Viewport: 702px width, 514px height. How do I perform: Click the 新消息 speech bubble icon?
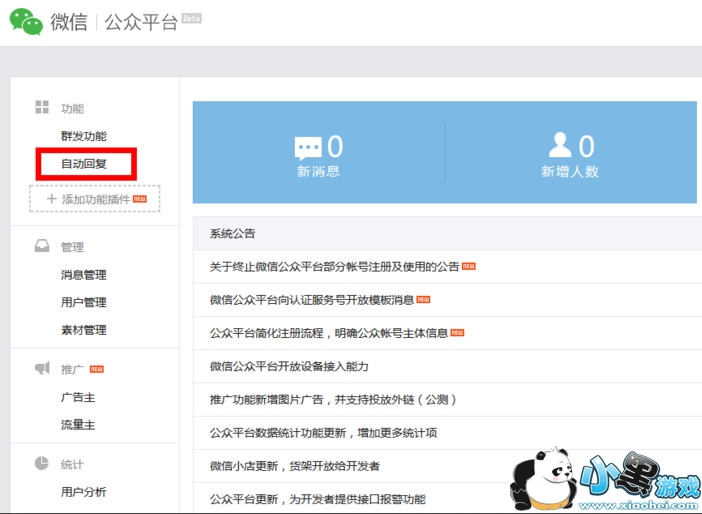(x=308, y=148)
